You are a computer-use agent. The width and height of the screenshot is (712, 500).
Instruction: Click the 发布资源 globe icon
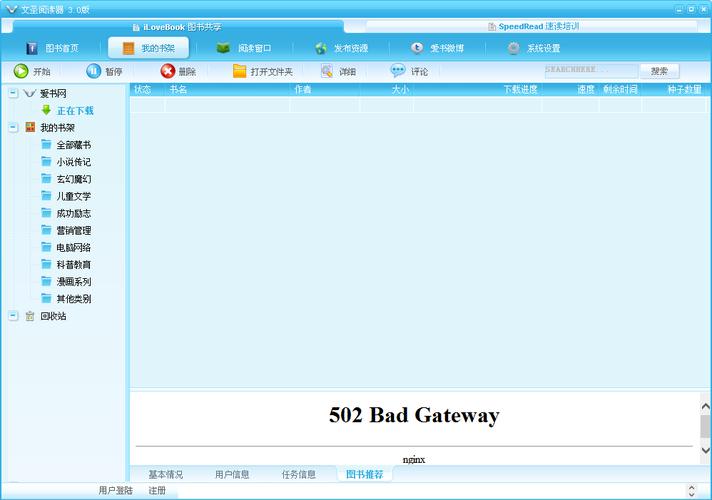click(x=321, y=48)
